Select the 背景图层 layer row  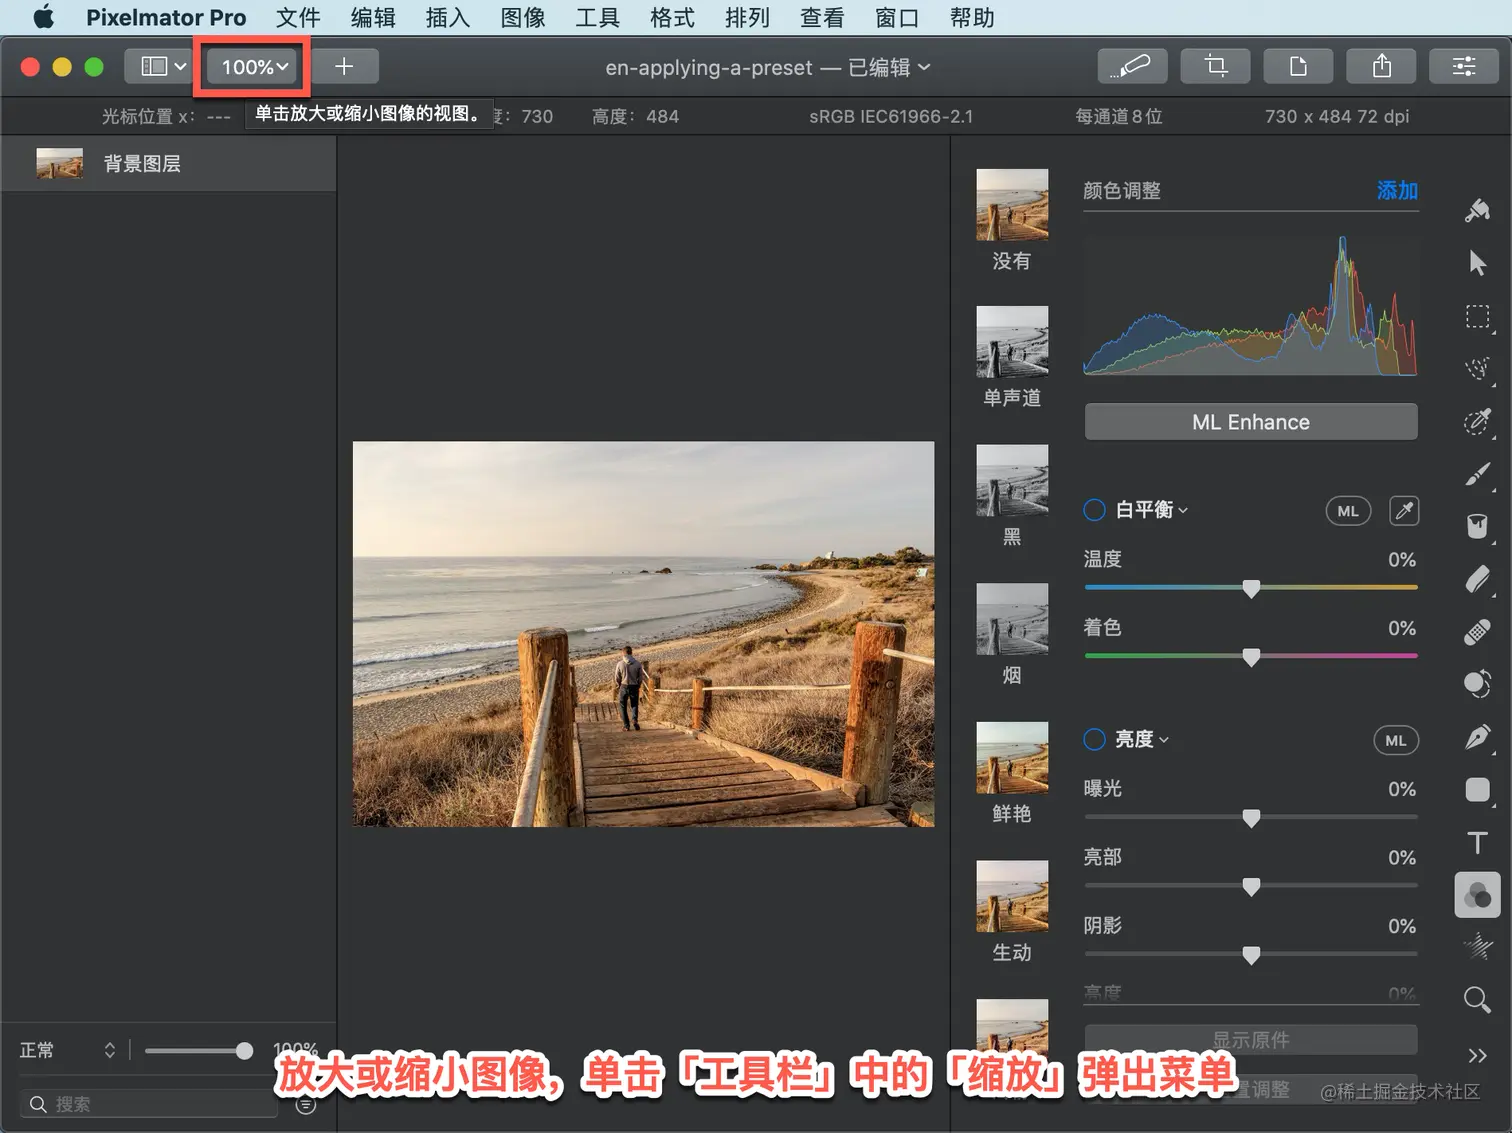coord(168,163)
